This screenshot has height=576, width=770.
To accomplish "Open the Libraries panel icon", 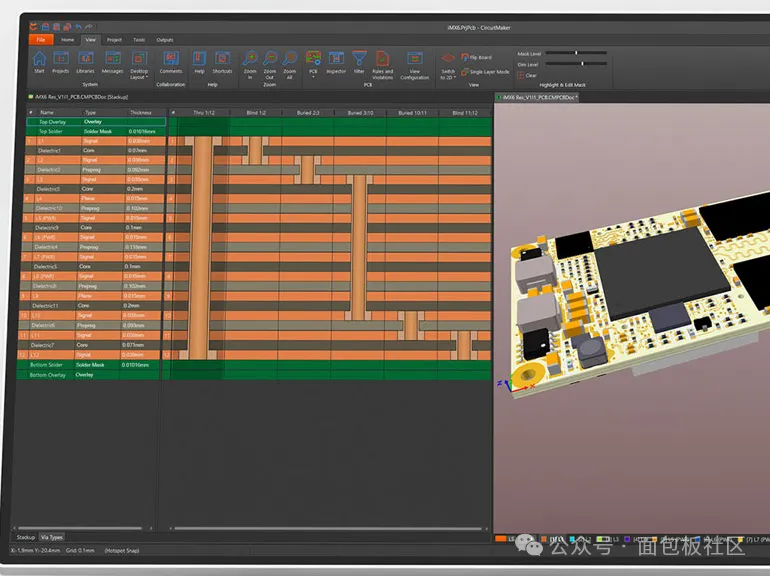I will (86, 60).
